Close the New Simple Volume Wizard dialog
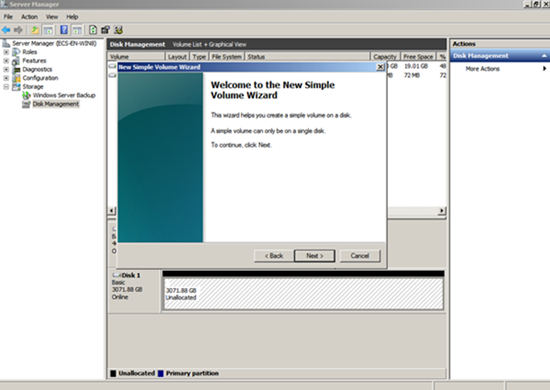The width and height of the screenshot is (550, 390). tap(380, 67)
